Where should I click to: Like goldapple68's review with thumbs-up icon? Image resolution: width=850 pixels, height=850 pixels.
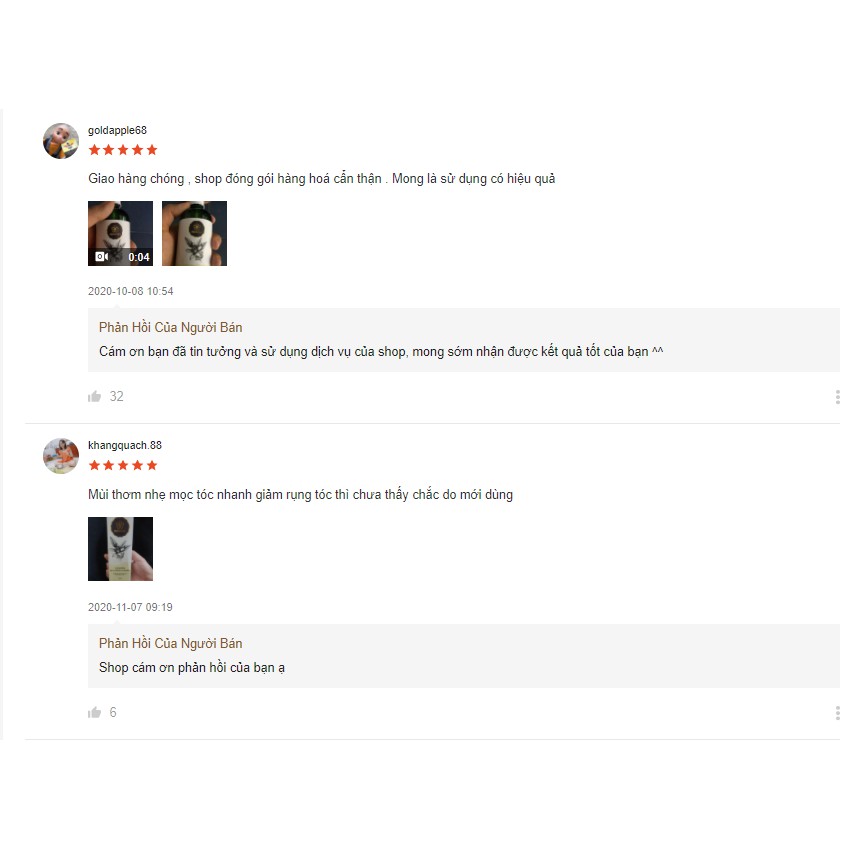click(x=95, y=397)
